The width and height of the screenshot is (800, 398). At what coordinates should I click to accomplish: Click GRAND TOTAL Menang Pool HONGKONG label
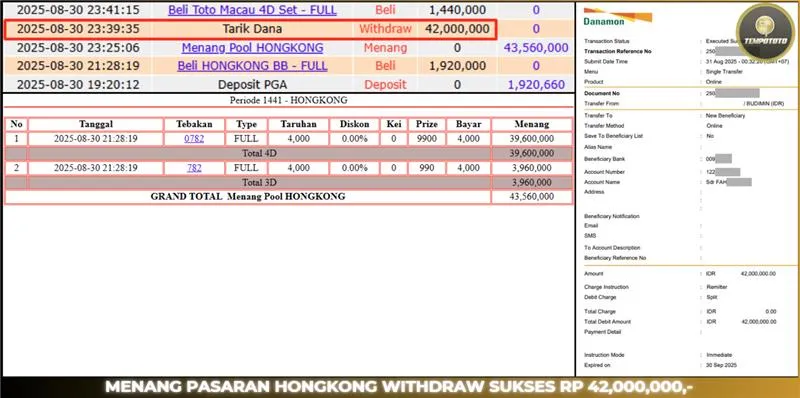(248, 196)
